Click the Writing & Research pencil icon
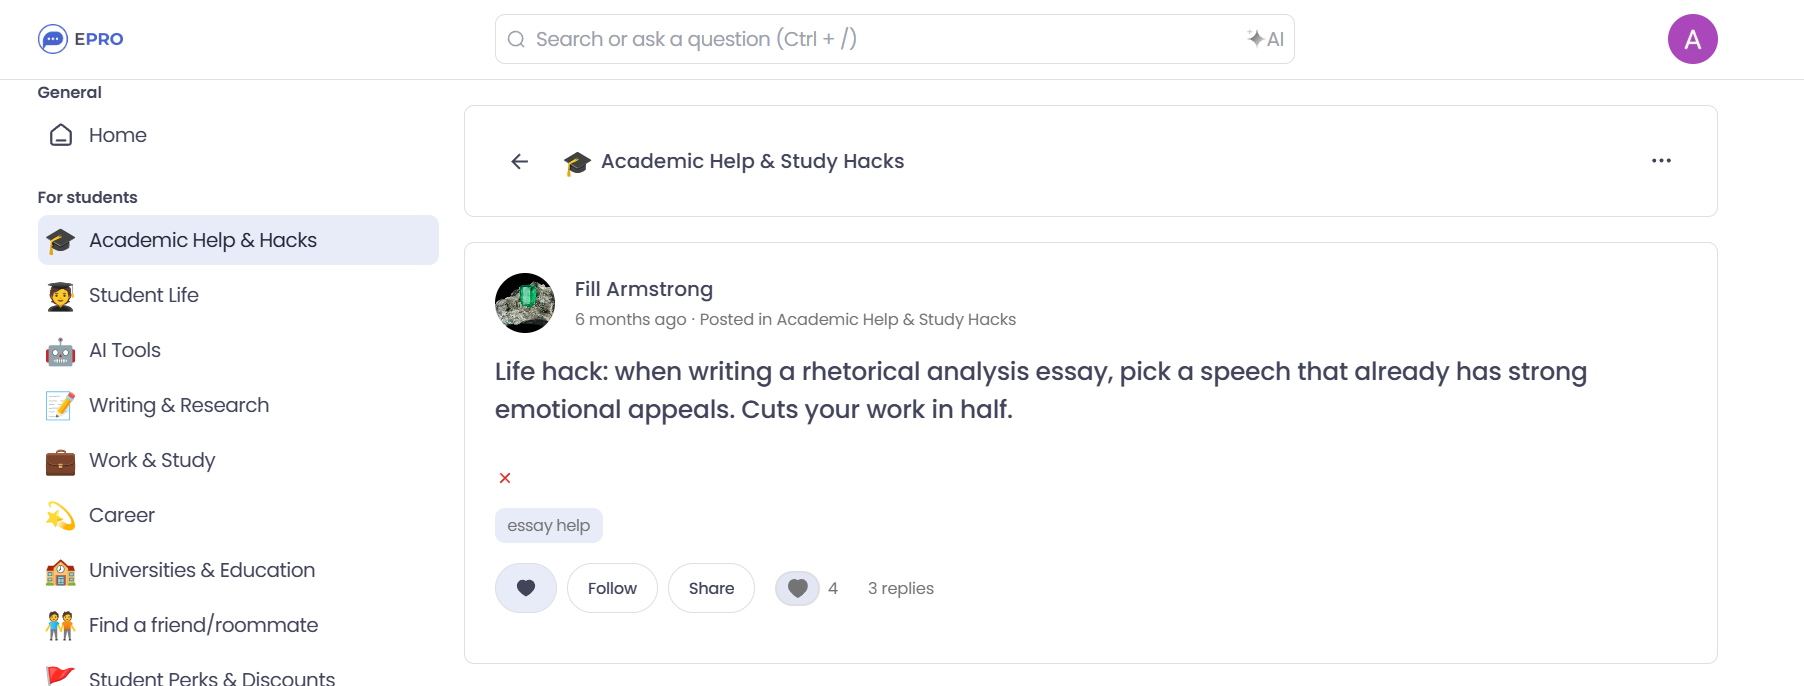1804x686 pixels. 59,405
